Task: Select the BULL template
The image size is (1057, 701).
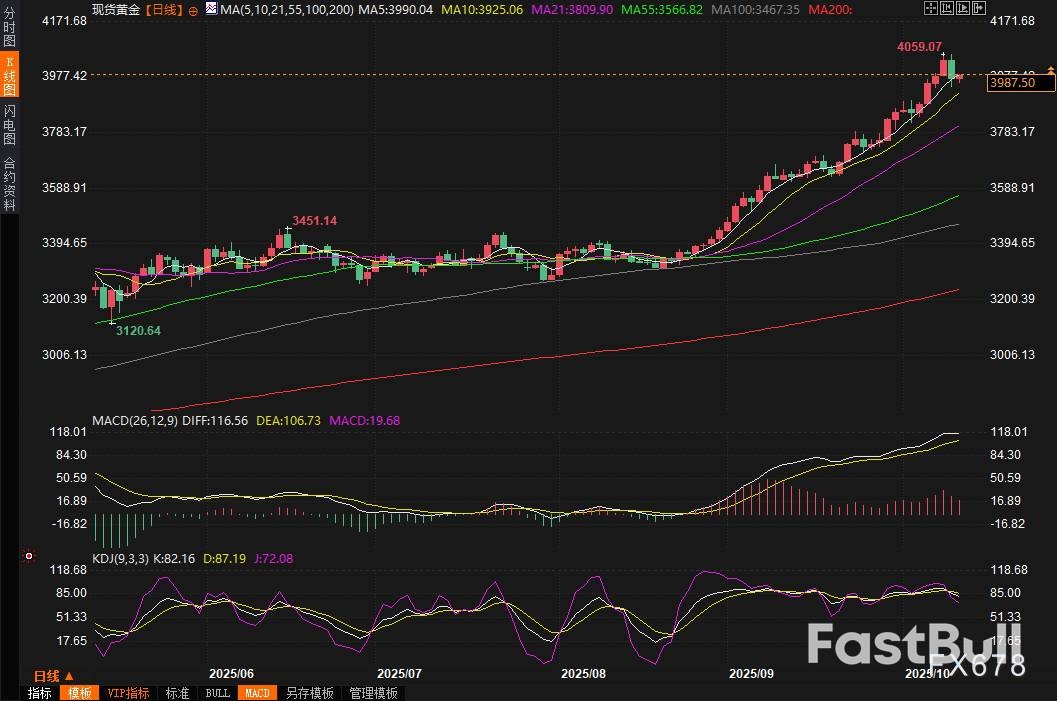Action: [217, 693]
